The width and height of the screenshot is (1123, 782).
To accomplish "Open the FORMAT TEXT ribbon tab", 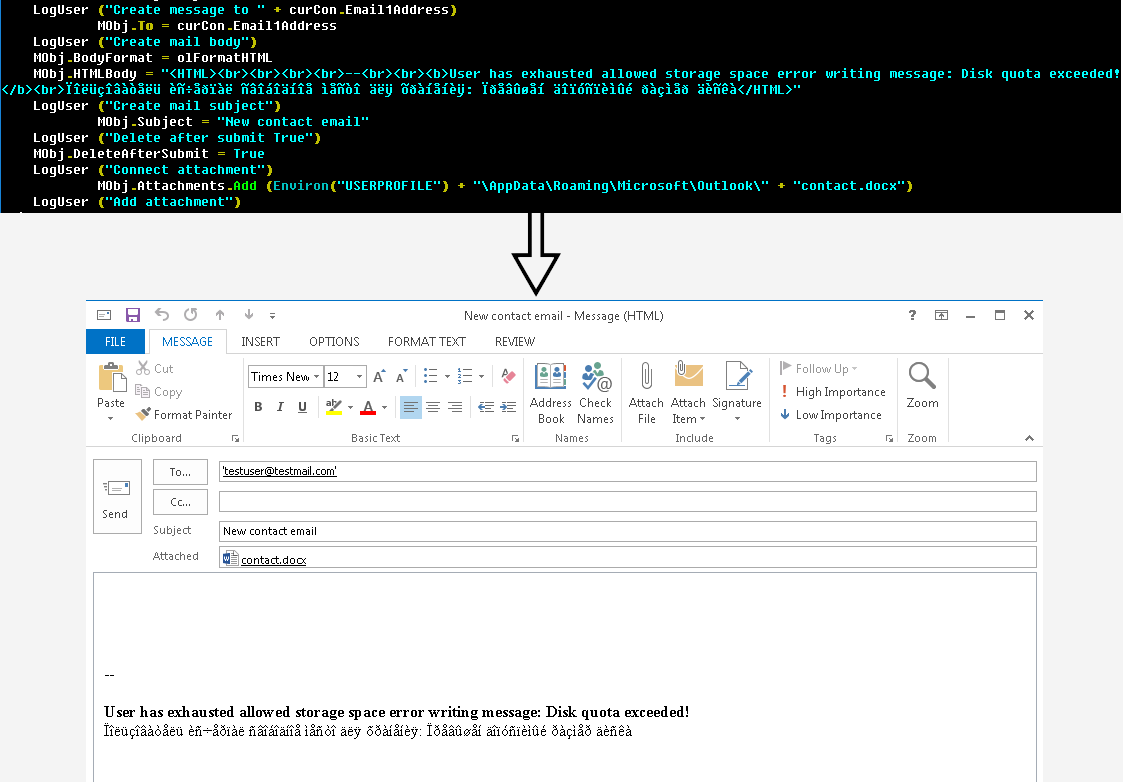I will [426, 341].
